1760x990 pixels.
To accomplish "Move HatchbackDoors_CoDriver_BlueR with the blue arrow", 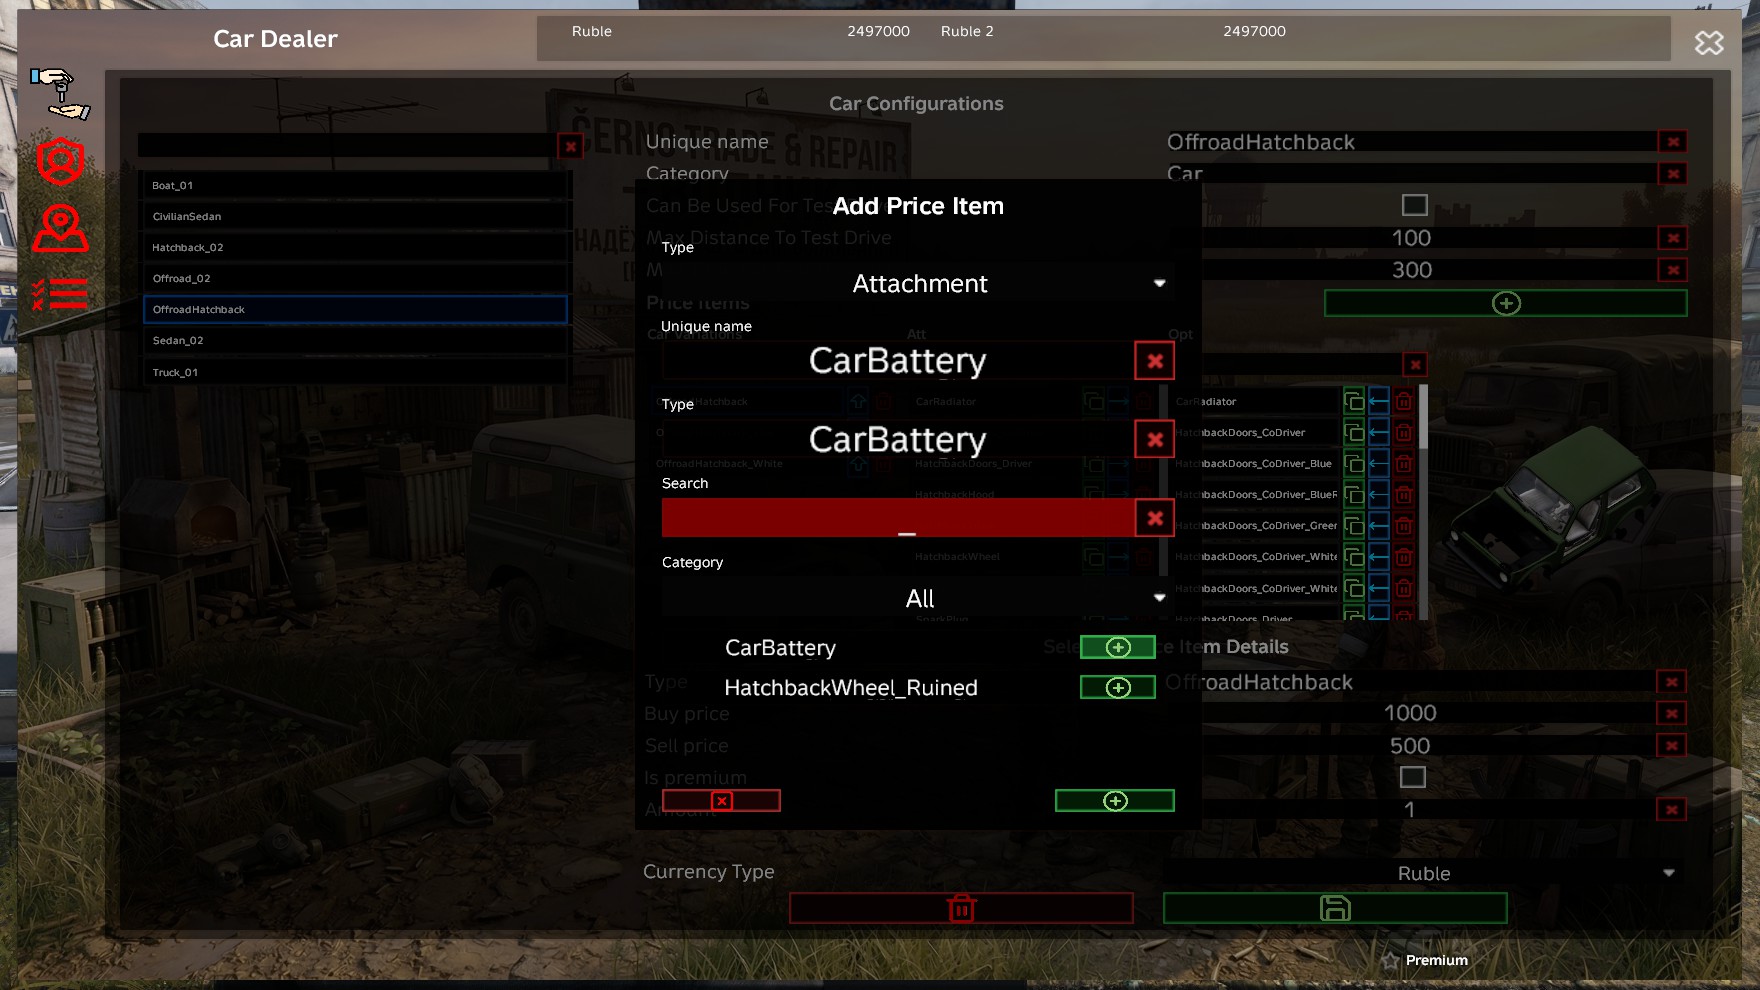I will tap(1379, 495).
